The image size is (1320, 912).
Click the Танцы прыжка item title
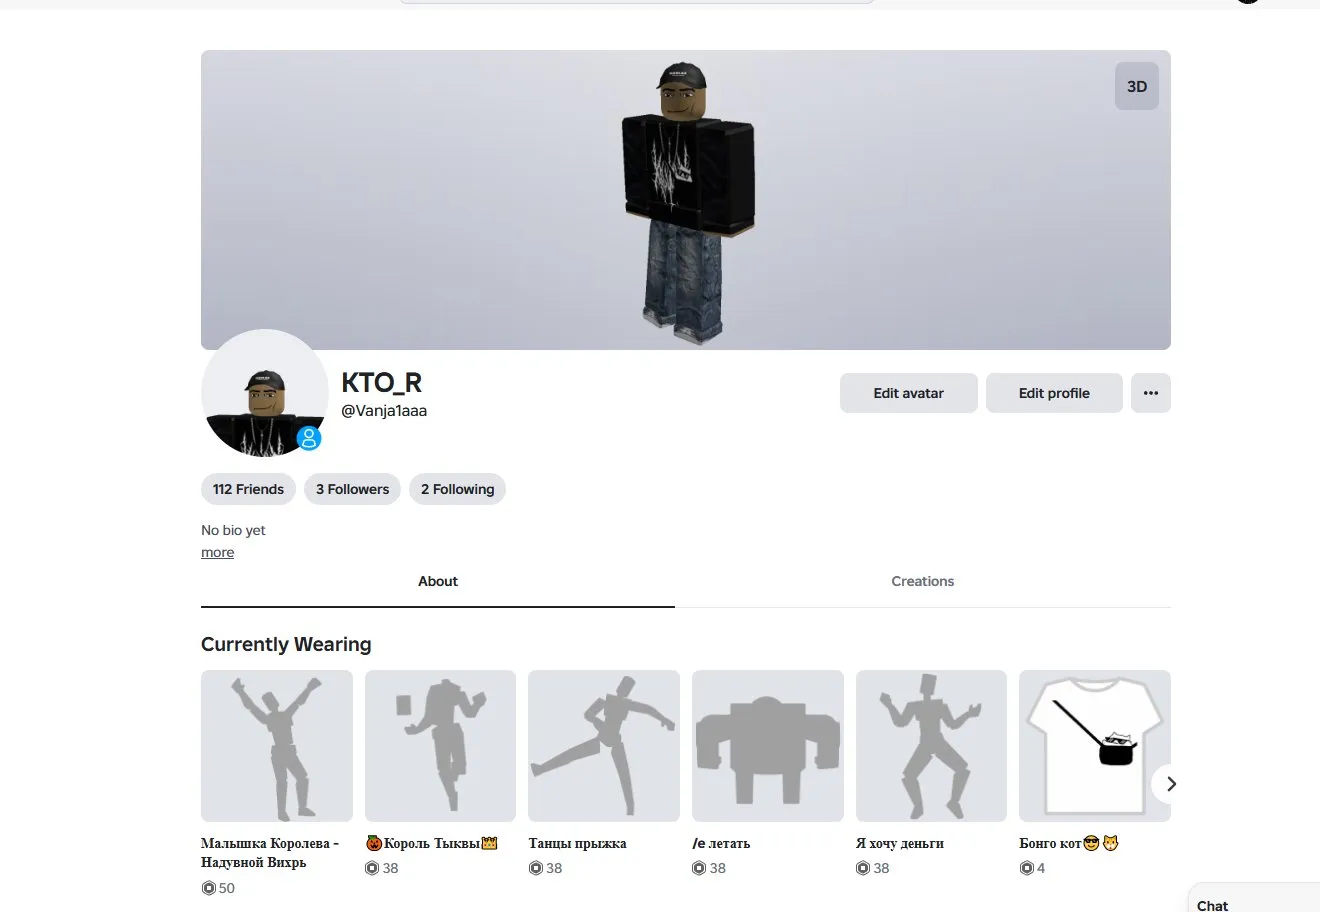click(578, 843)
